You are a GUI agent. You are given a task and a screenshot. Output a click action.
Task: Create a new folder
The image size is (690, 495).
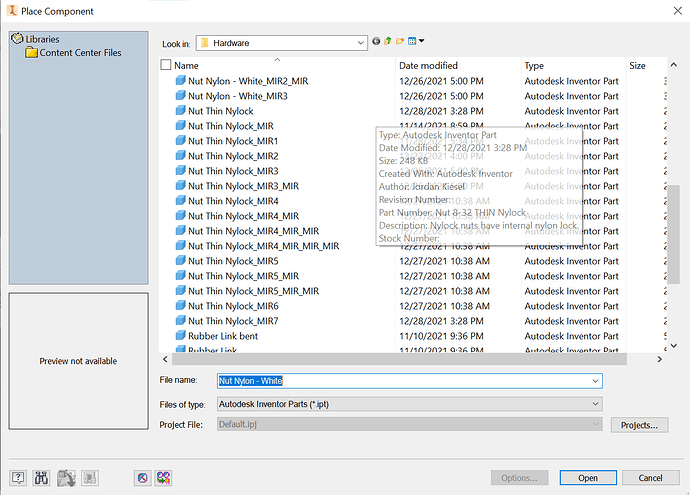pos(400,41)
